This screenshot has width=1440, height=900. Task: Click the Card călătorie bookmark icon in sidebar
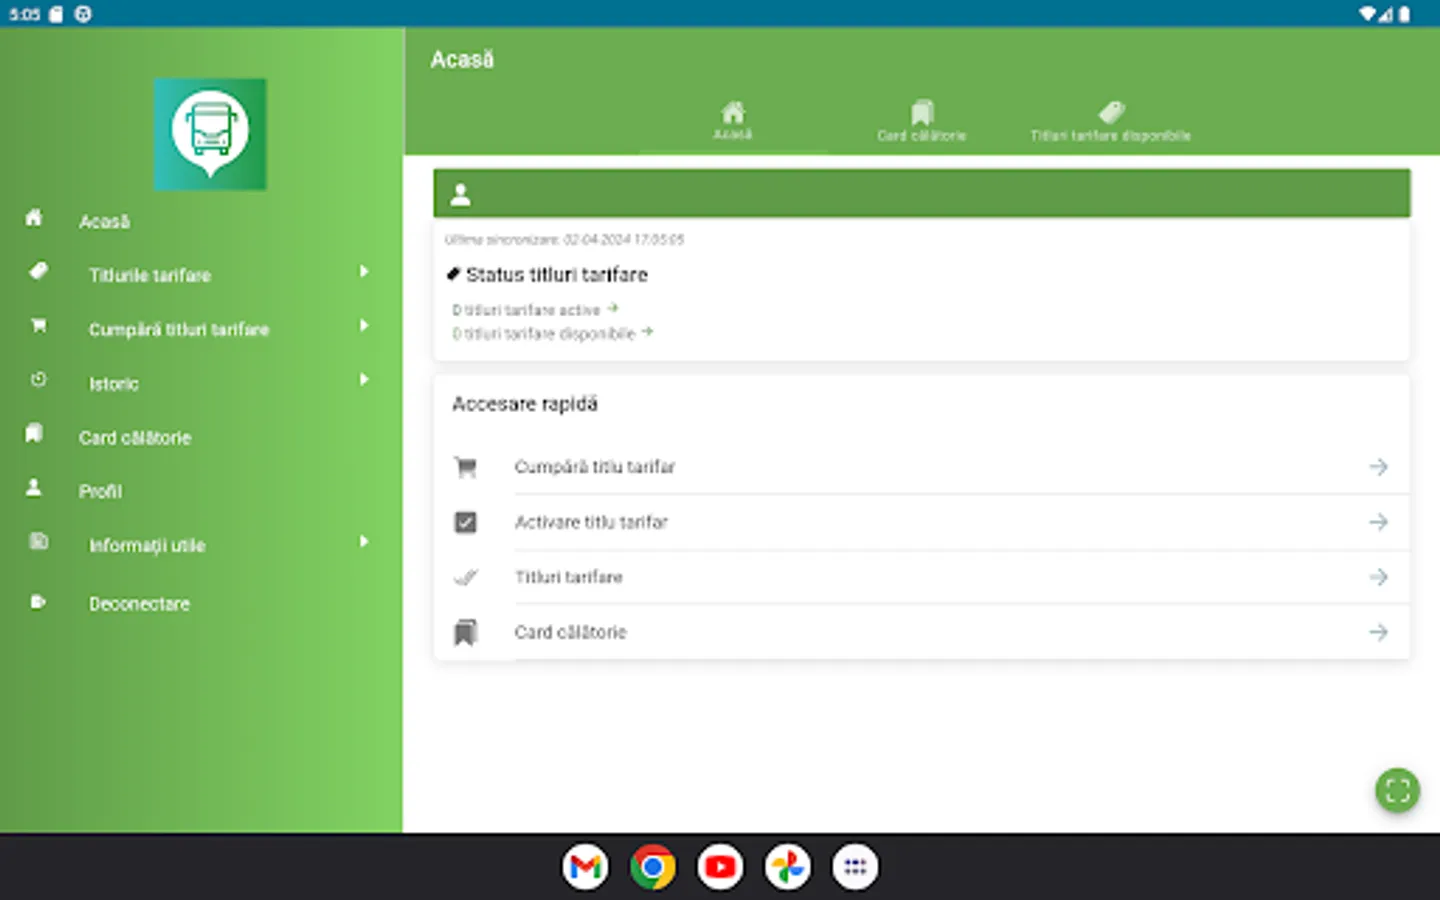pos(33,433)
